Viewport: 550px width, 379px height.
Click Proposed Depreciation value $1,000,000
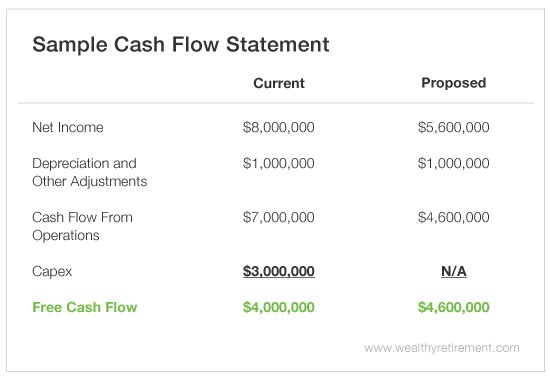[454, 164]
